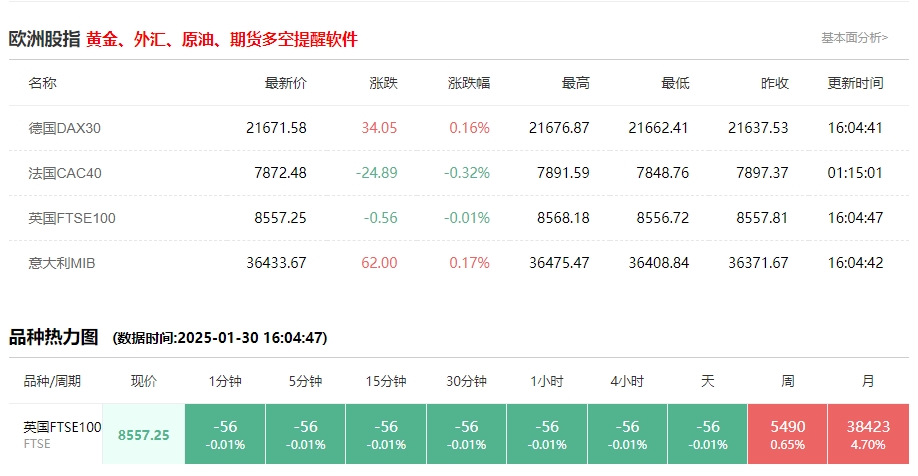Open the 意大利MIB index row name

point(61,263)
